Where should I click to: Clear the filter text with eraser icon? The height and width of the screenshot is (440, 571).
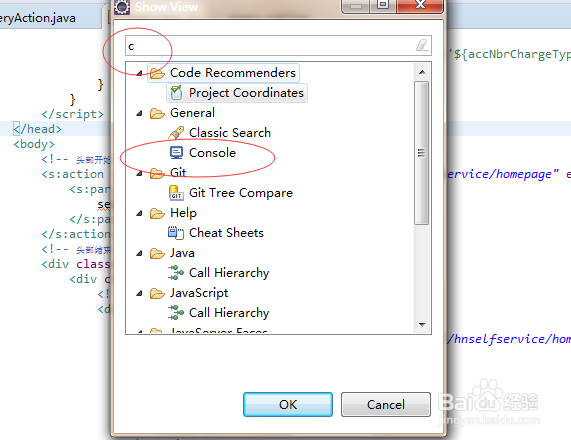coord(422,46)
